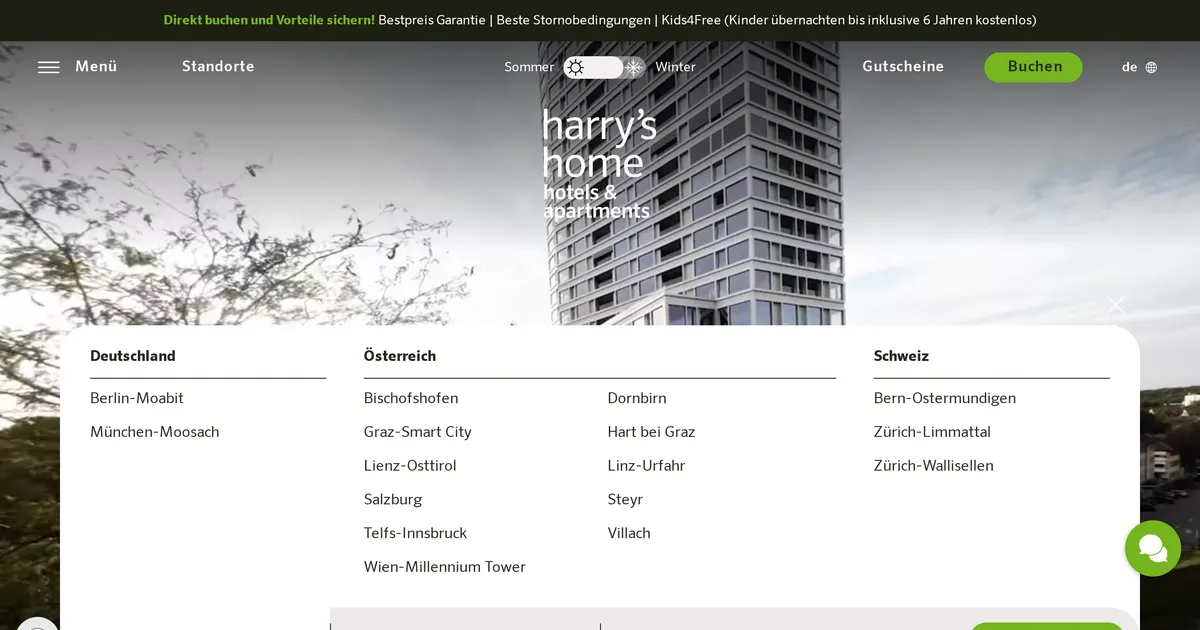Close the locations overlay with the X

click(x=1115, y=304)
